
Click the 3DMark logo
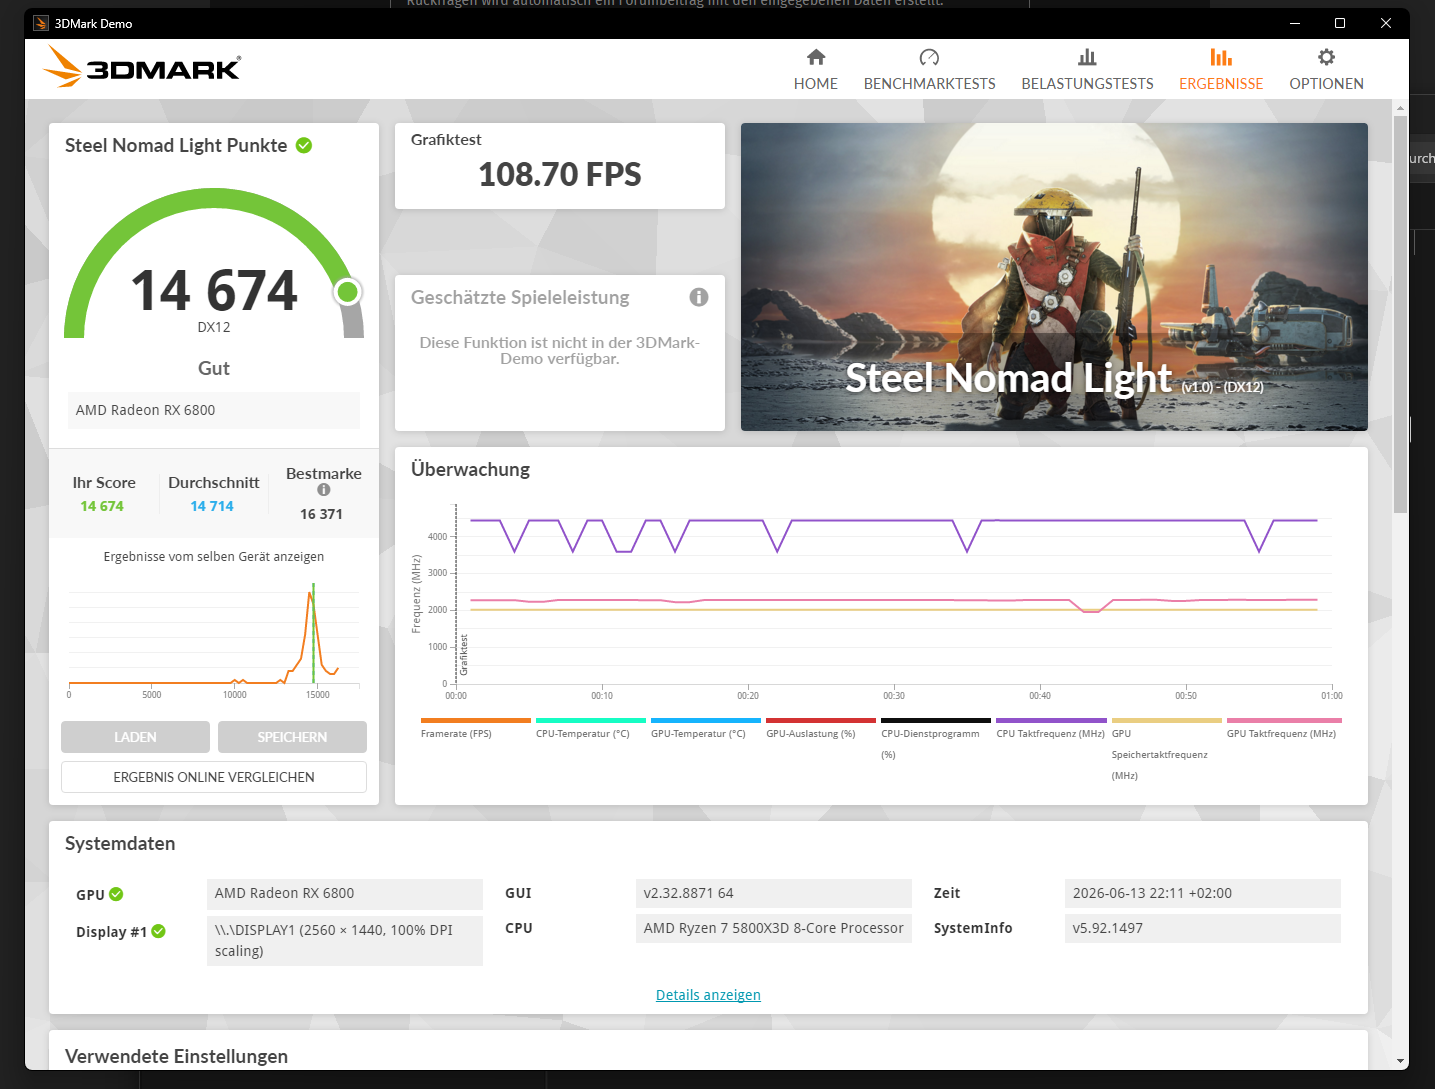click(143, 68)
